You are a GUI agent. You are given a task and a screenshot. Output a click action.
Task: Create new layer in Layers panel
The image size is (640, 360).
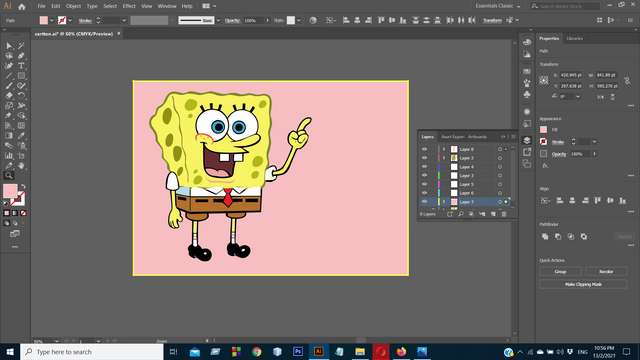pos(493,214)
